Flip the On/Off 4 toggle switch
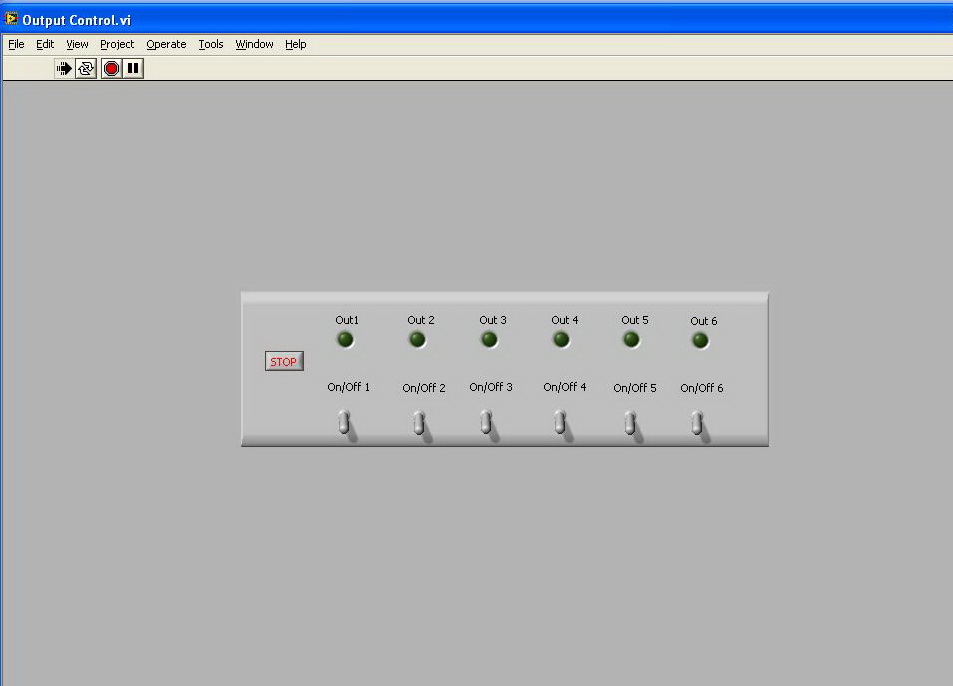953x686 pixels. 560,422
